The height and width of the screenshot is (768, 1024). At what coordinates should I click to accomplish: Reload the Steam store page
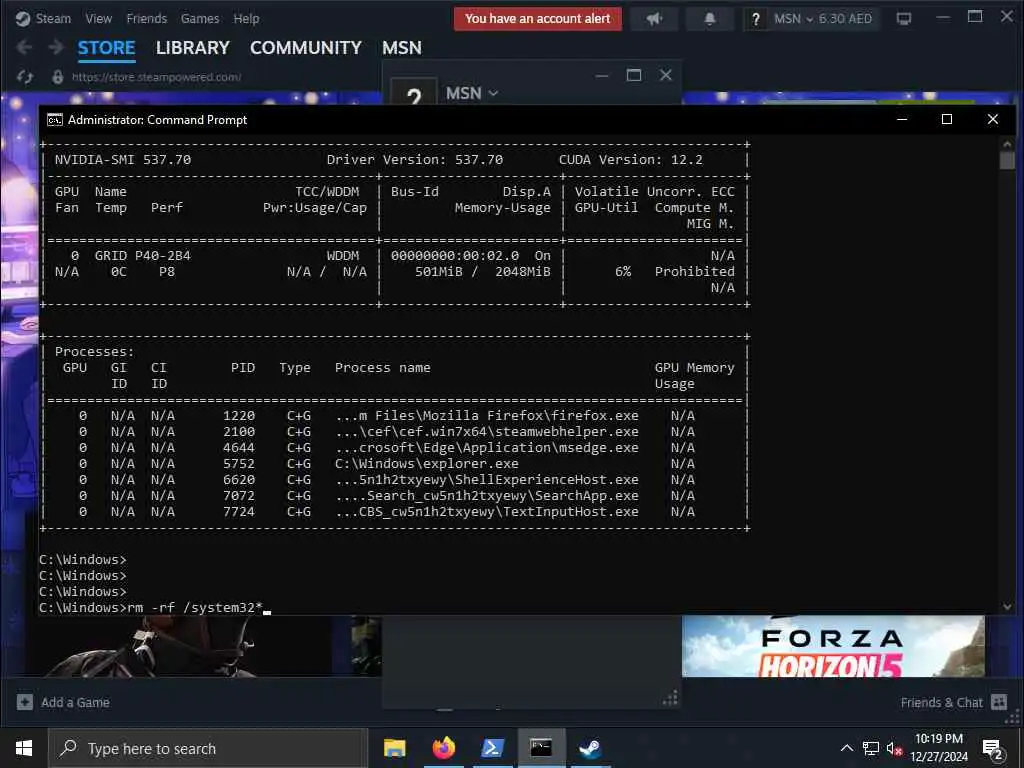tap(25, 77)
